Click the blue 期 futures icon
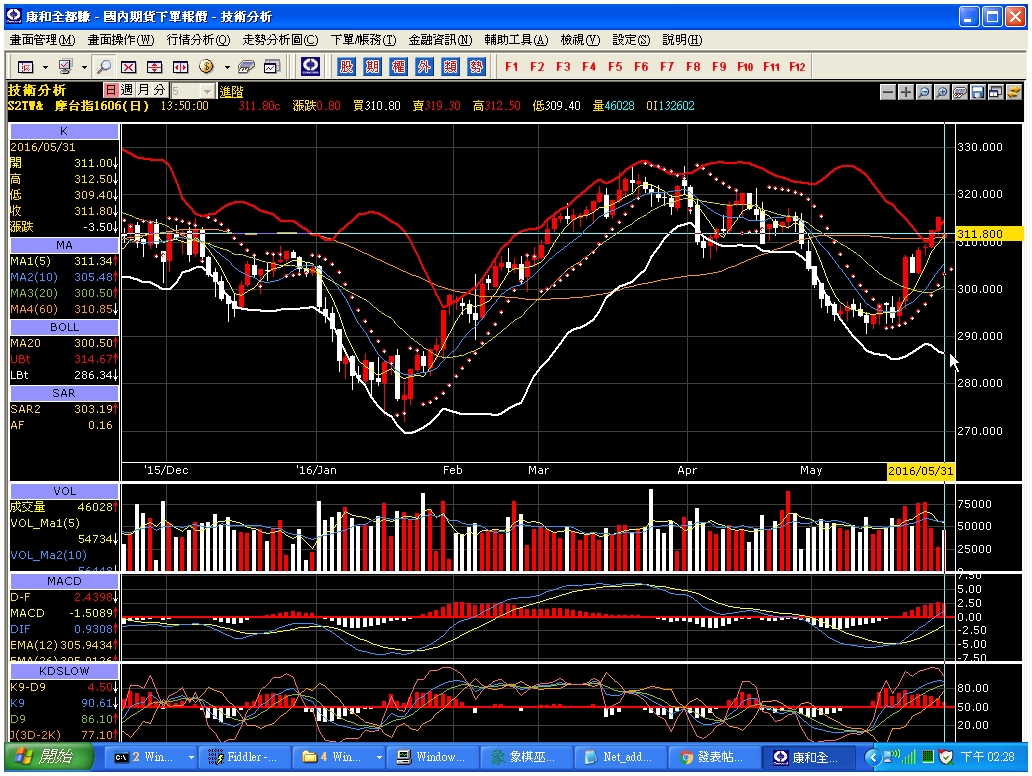1032x776 pixels. coord(373,66)
